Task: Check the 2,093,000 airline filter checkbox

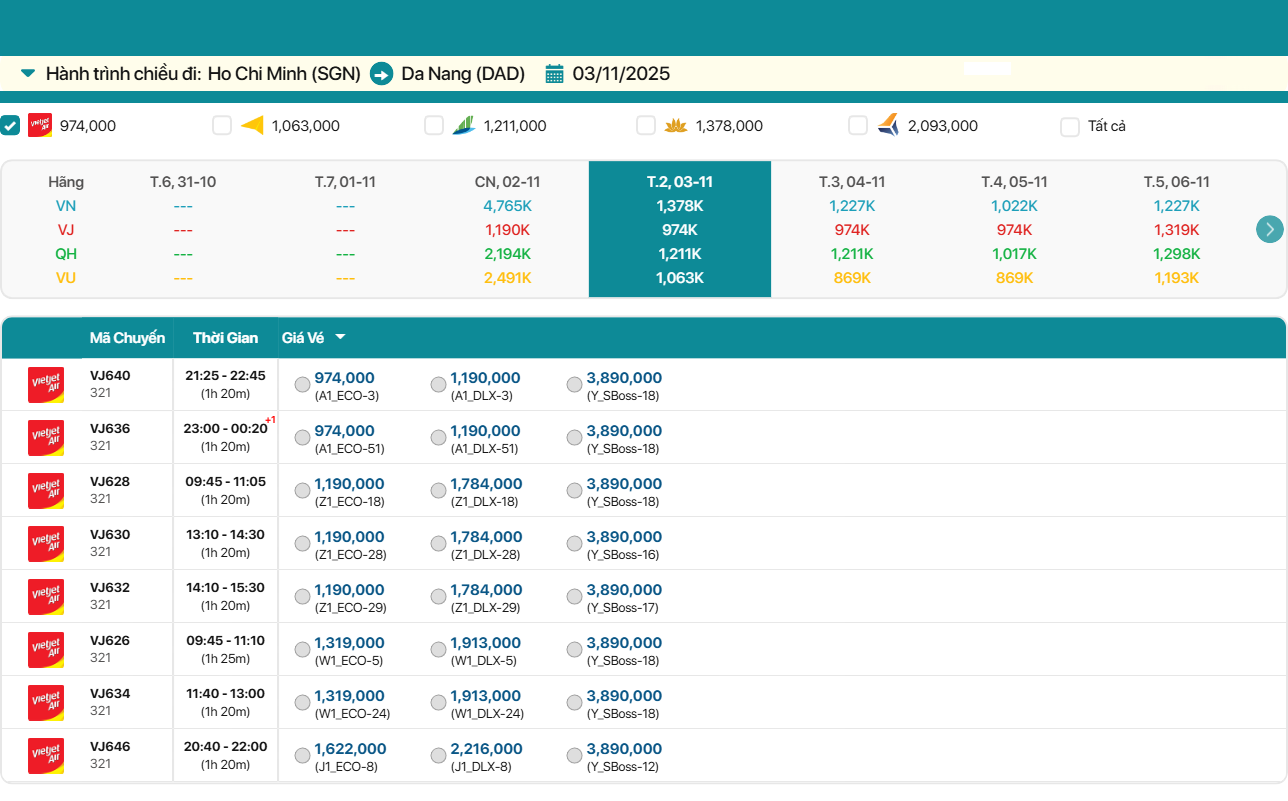Action: point(858,126)
